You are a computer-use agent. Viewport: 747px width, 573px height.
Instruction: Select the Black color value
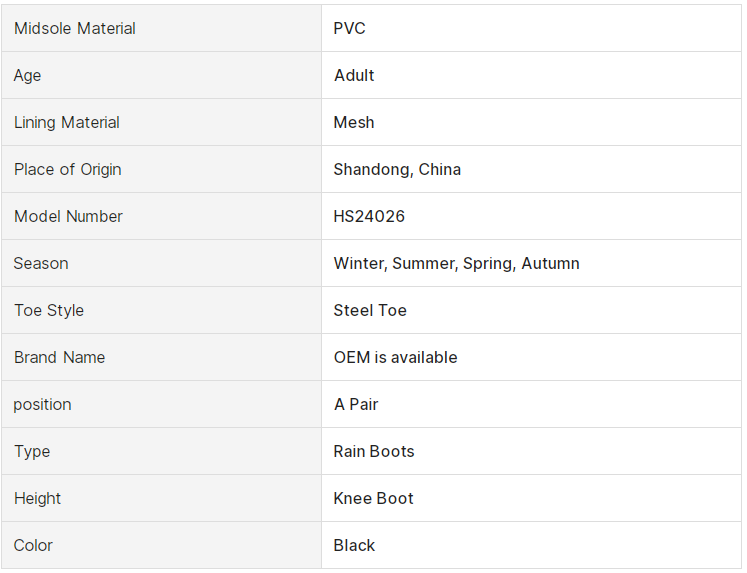[x=354, y=545]
